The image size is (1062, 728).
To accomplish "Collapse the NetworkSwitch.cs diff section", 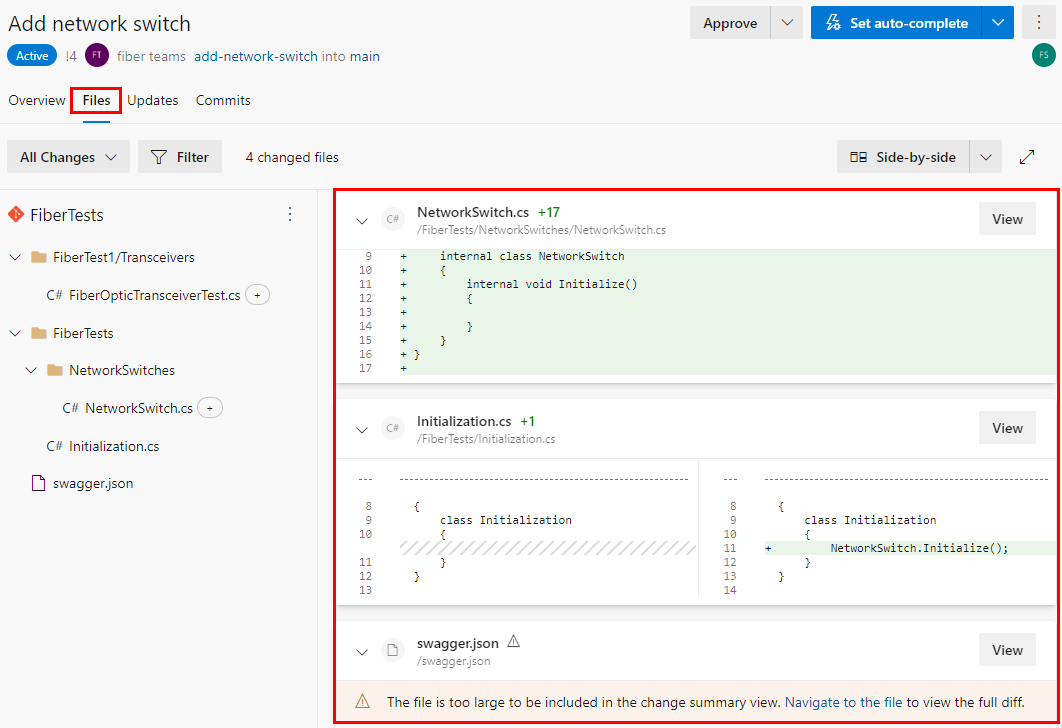I will point(361,221).
